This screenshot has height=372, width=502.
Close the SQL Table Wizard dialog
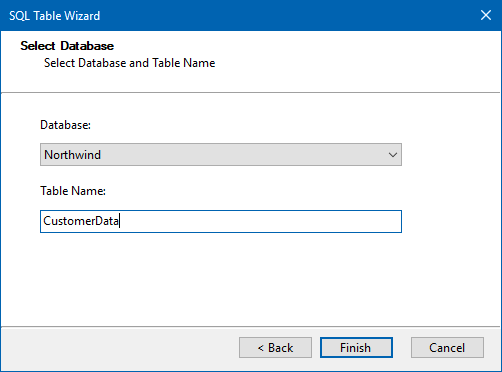(x=486, y=15)
